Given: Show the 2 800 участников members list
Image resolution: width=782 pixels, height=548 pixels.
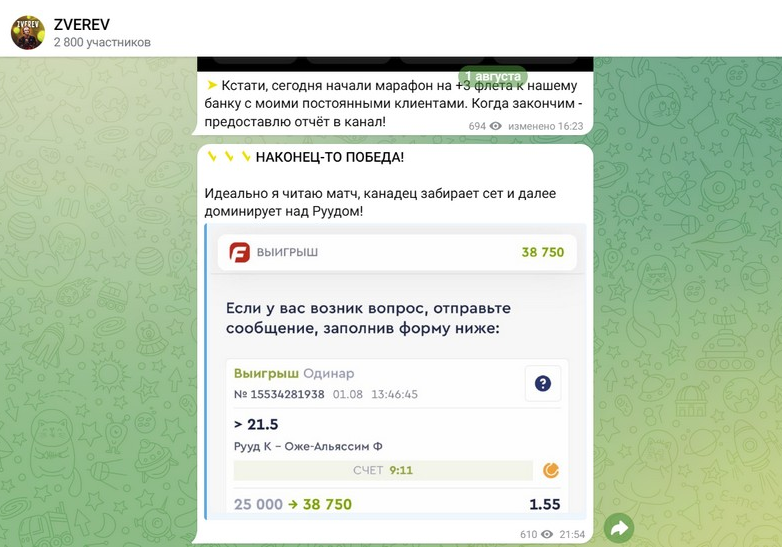Looking at the screenshot, I should [102, 42].
